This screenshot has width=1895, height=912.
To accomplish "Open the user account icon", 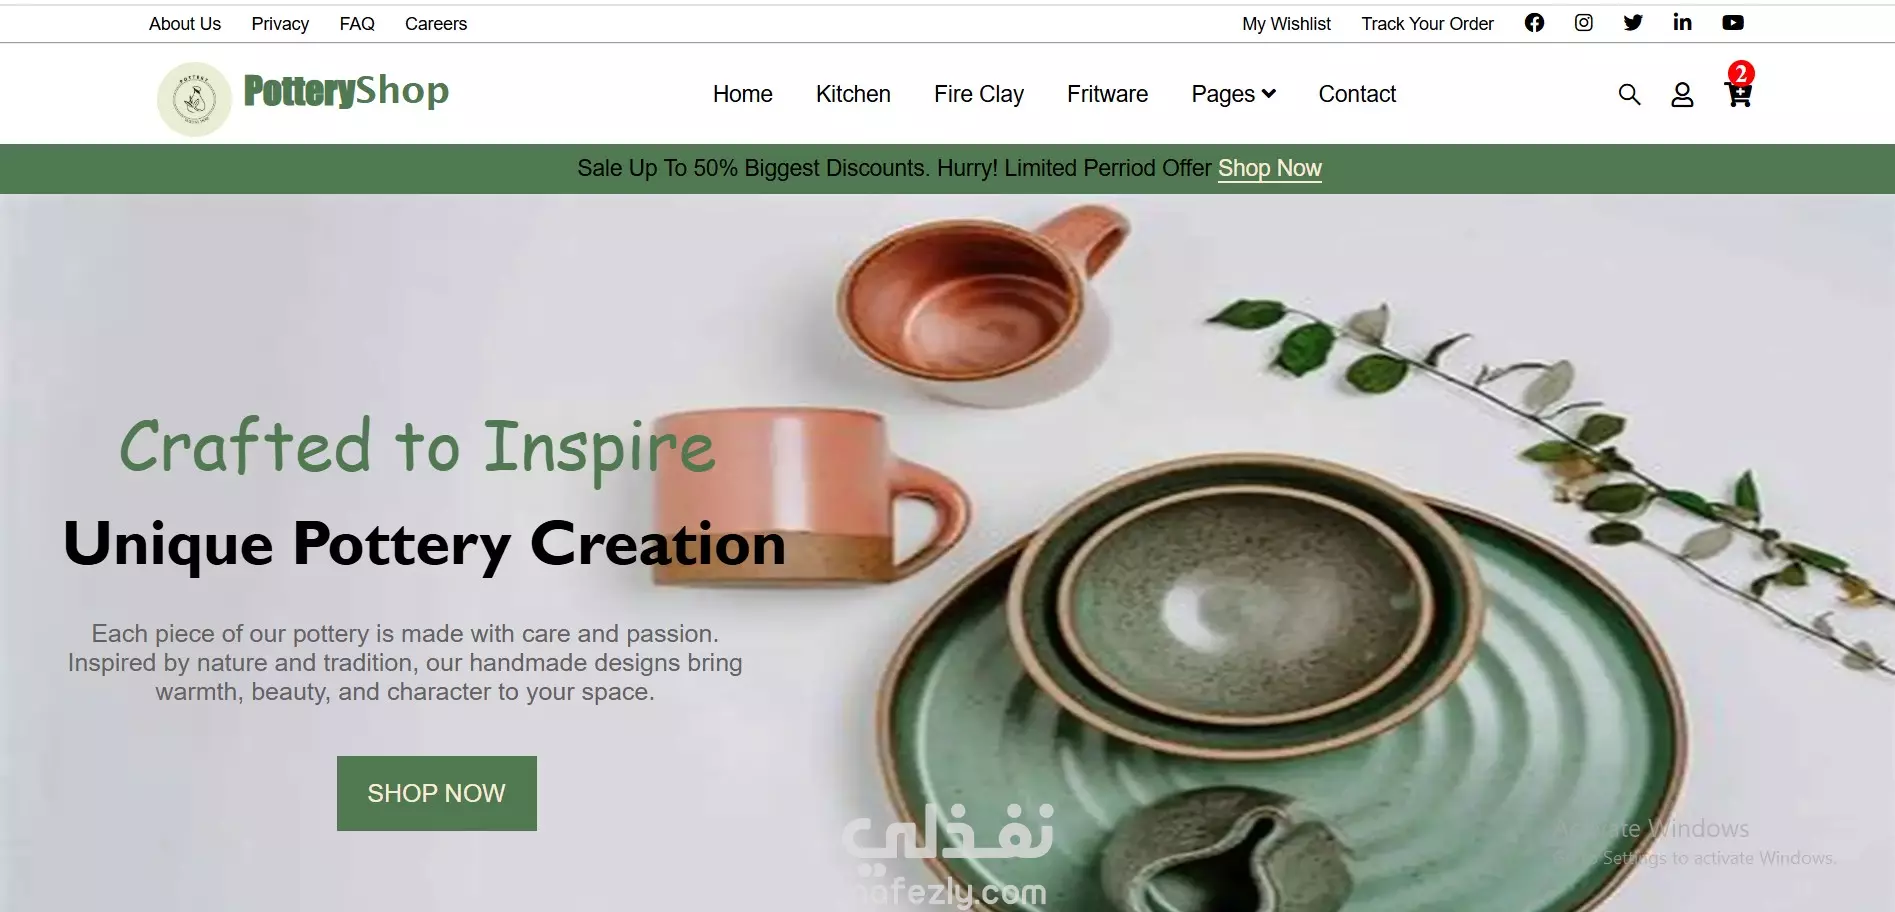I will point(1682,94).
